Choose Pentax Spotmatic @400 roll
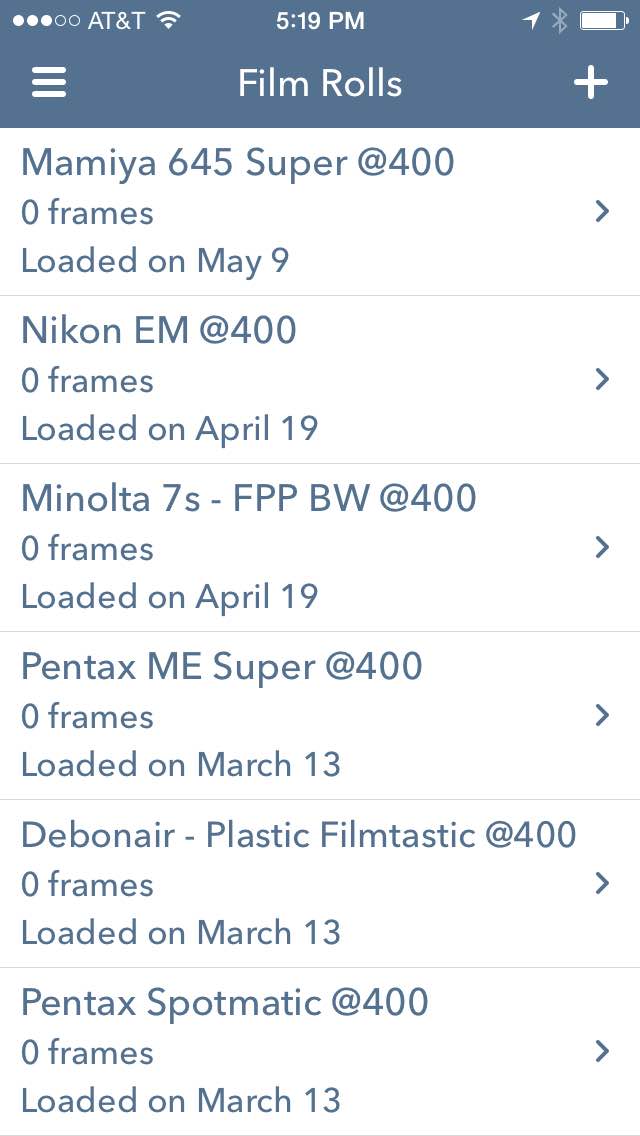Screen dimensions: 640x1136 click(x=225, y=1002)
